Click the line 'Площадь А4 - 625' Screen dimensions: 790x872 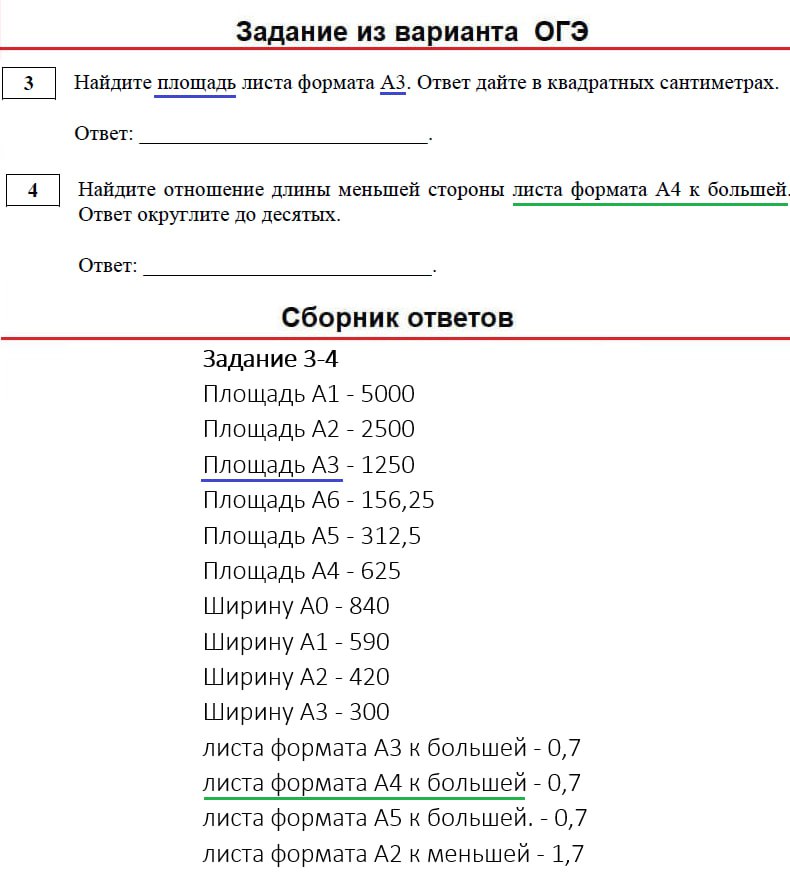[x=302, y=572]
